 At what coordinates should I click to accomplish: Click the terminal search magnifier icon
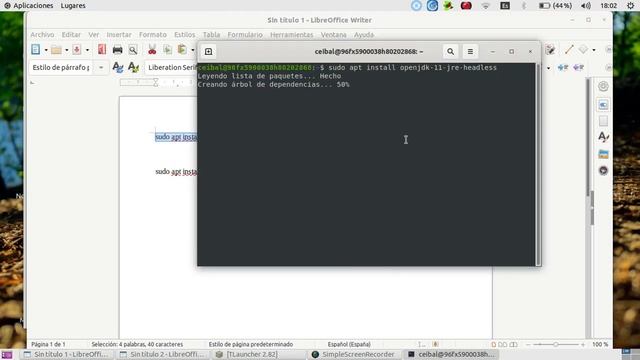tap(450, 52)
